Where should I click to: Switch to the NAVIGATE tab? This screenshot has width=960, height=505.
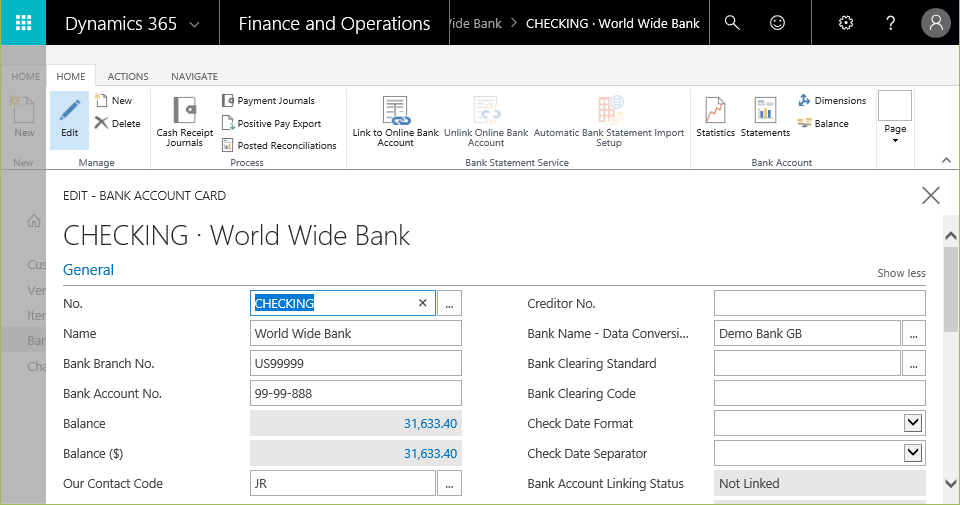point(194,77)
